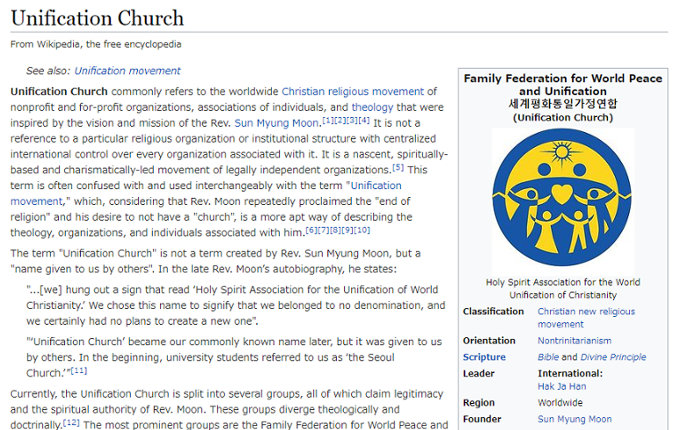Screen dimensions: 680x430
Task: Open the Scripture label link in infobox
Action: pyautogui.click(x=484, y=357)
